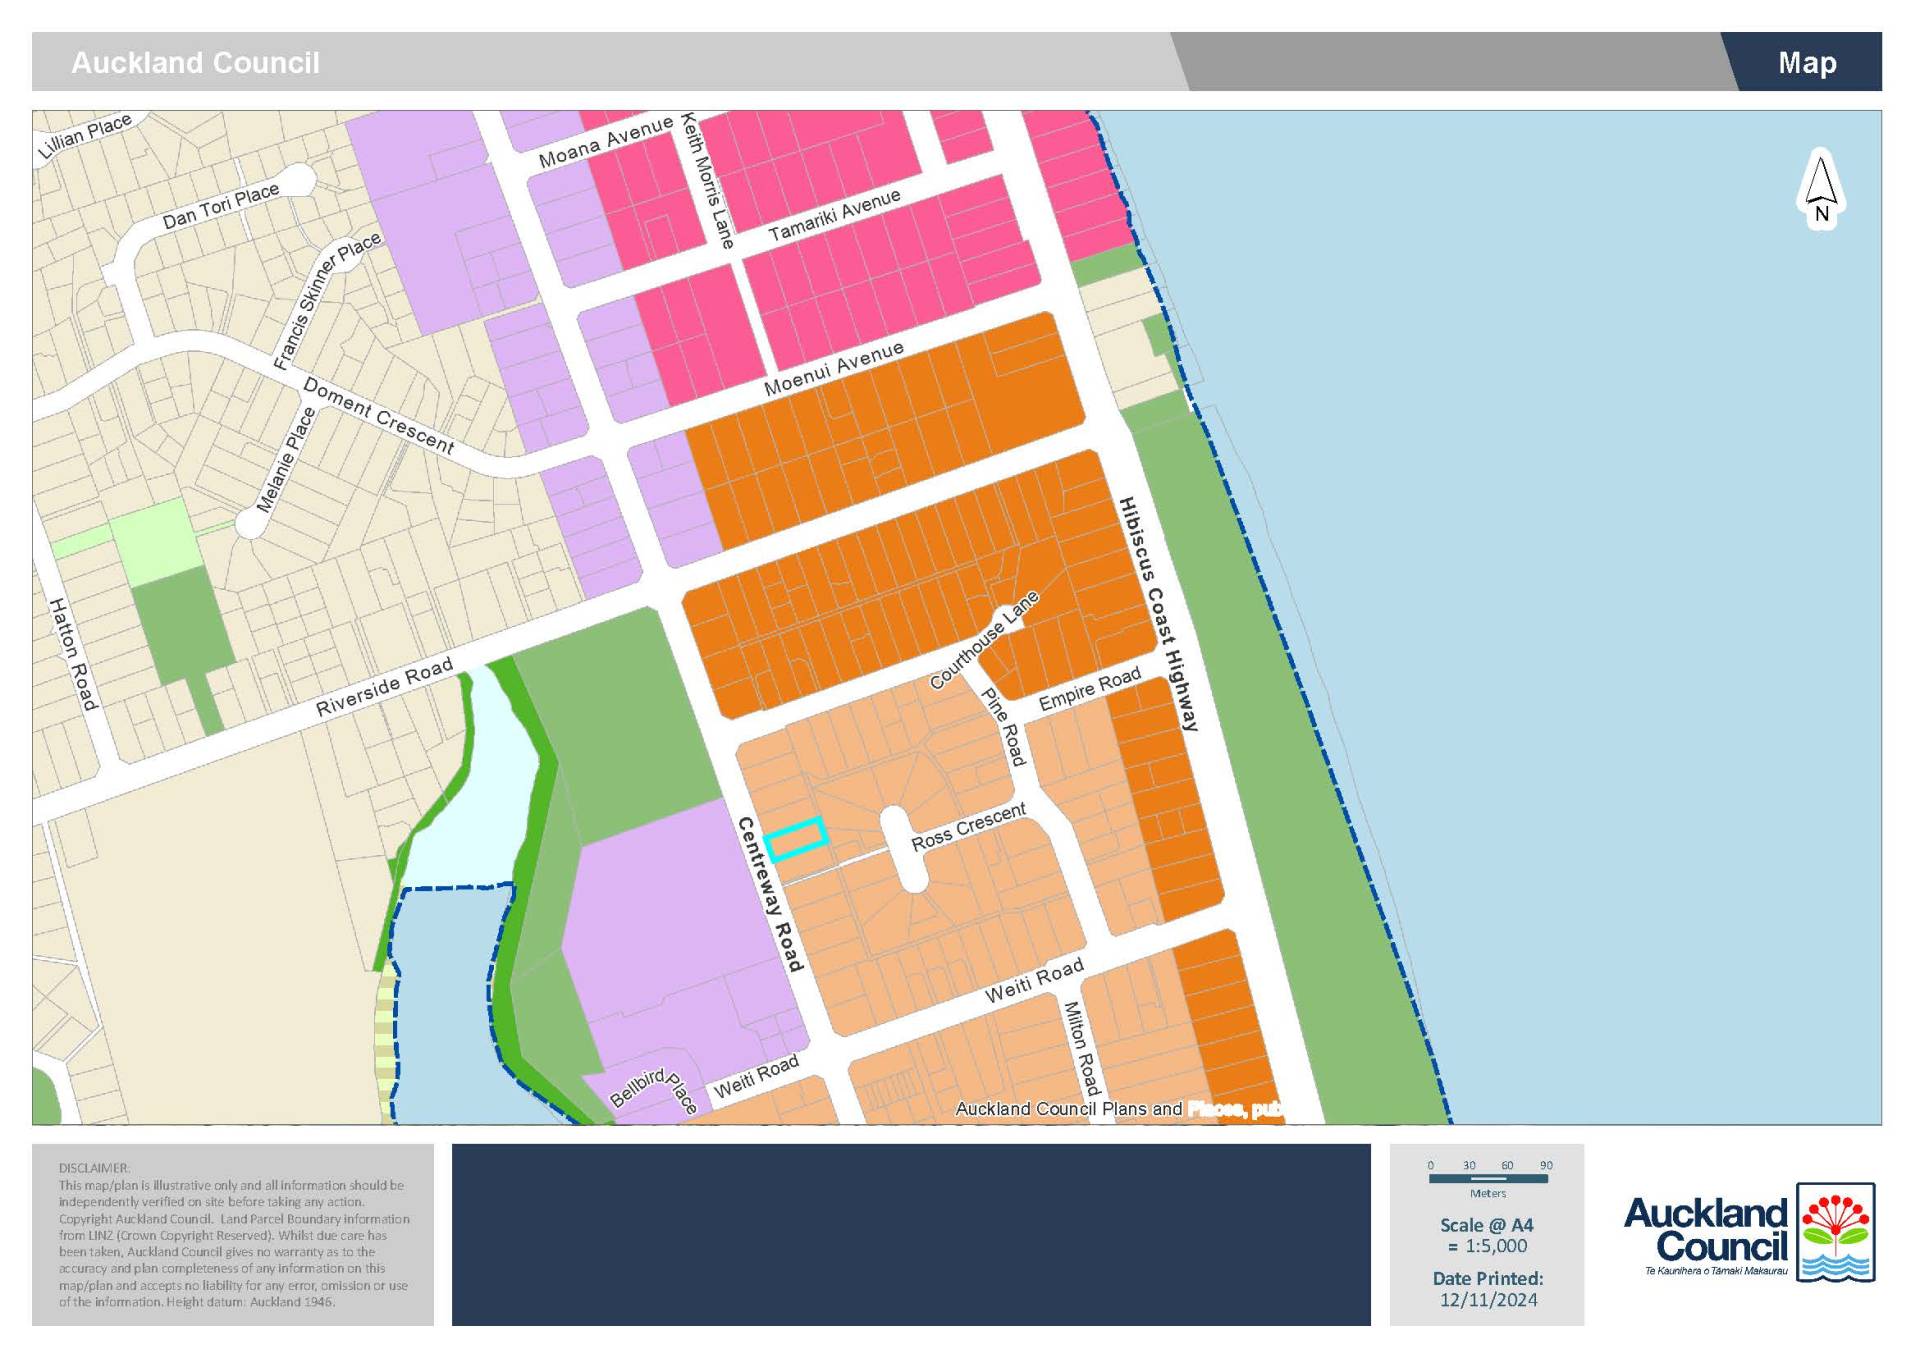
Task: Click the Hibiscus Coast Highway label
Action: click(1158, 614)
